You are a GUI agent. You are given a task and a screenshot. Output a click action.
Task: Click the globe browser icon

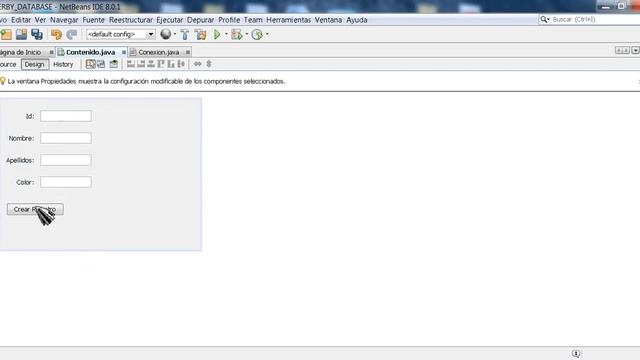click(x=165, y=34)
